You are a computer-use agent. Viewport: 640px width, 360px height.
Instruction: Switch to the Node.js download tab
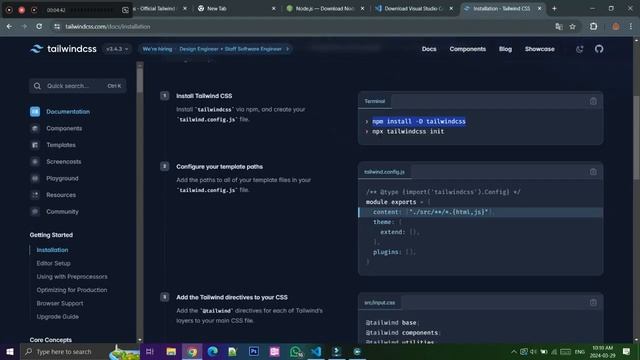click(x=324, y=9)
